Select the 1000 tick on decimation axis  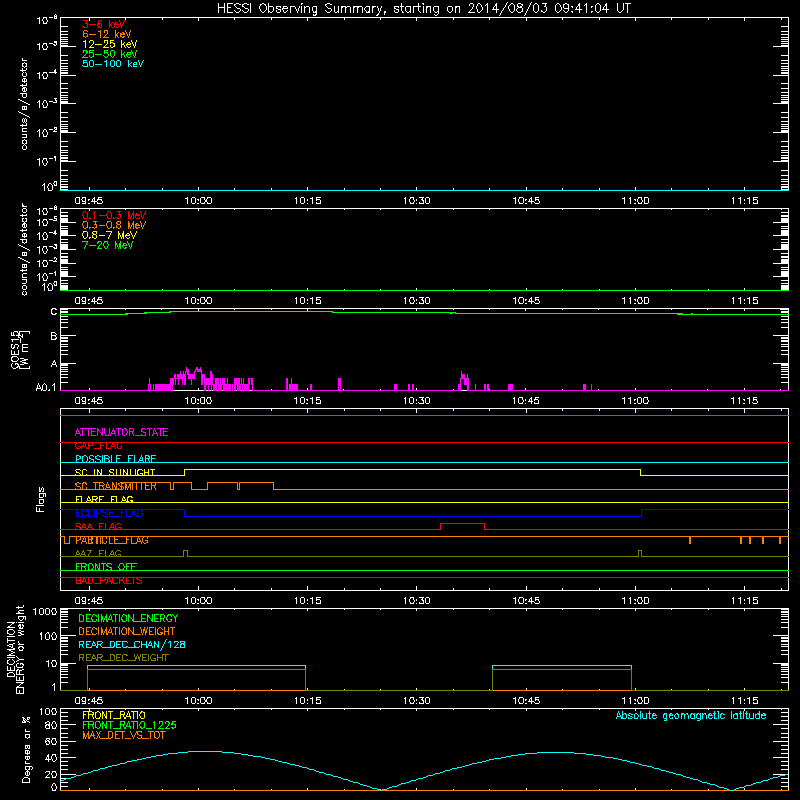tap(45, 611)
